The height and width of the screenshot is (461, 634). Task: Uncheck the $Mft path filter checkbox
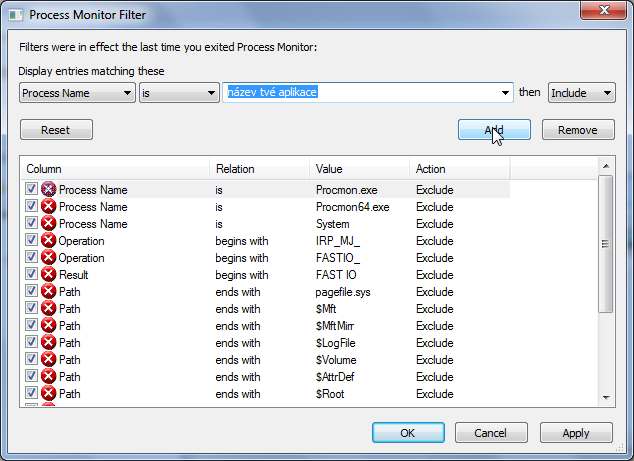32,308
